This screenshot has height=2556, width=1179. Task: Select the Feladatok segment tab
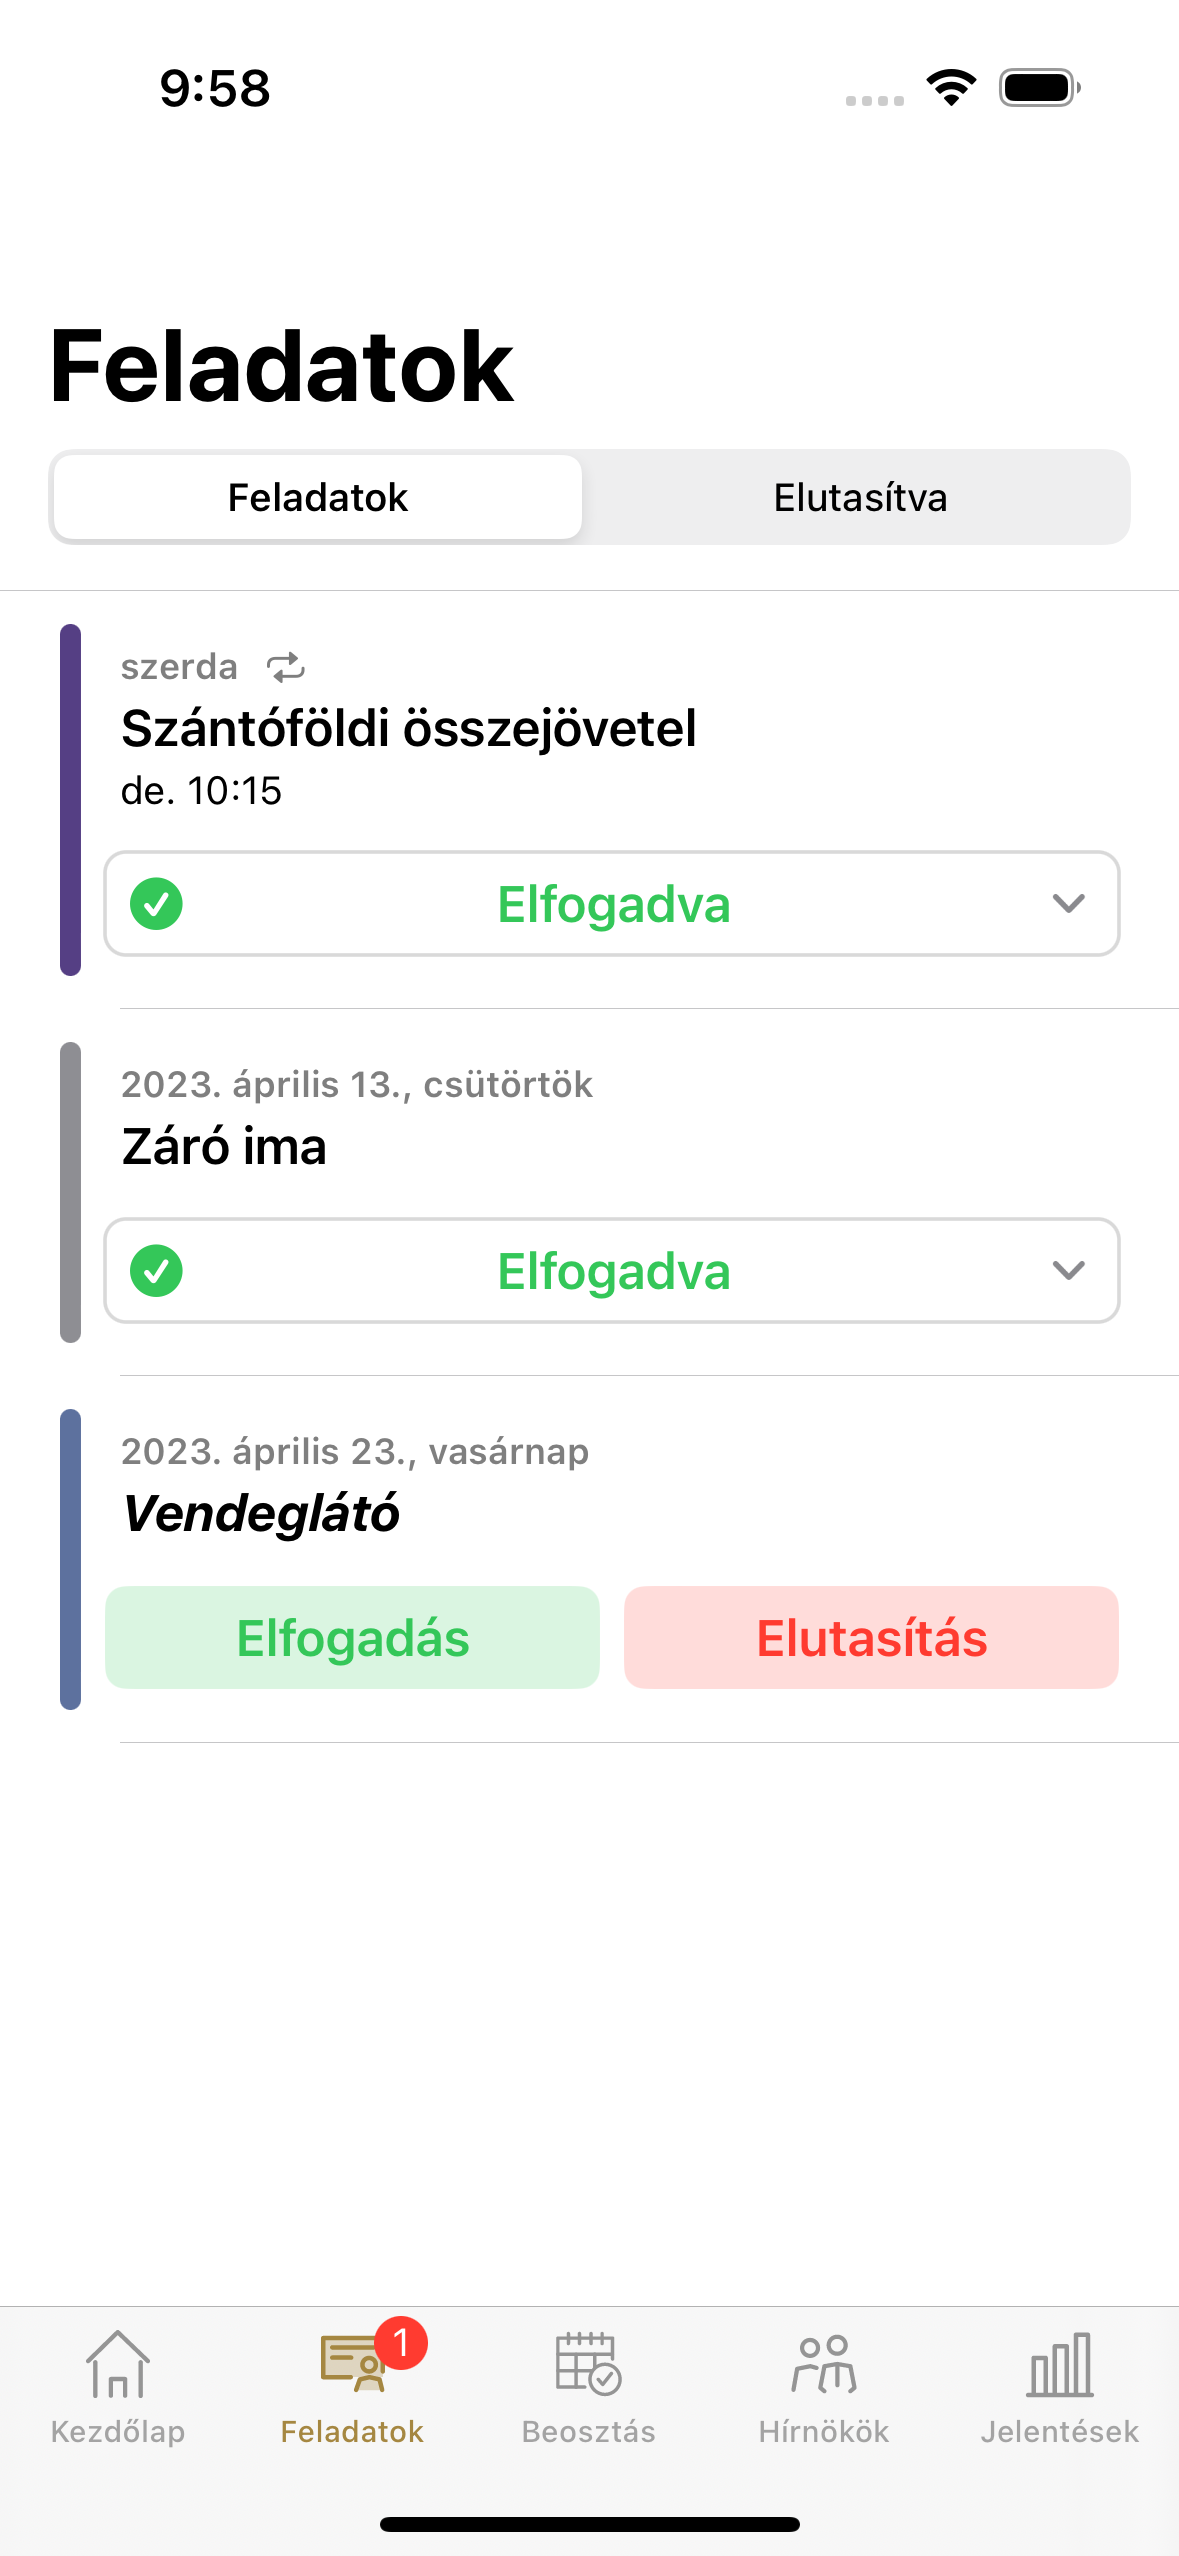pyautogui.click(x=318, y=498)
